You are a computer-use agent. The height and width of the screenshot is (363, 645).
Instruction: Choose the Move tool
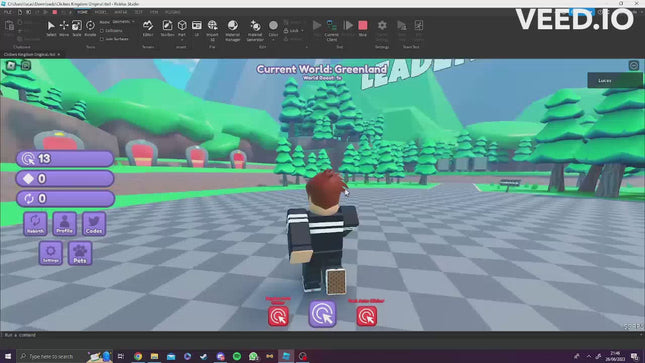[x=64, y=28]
